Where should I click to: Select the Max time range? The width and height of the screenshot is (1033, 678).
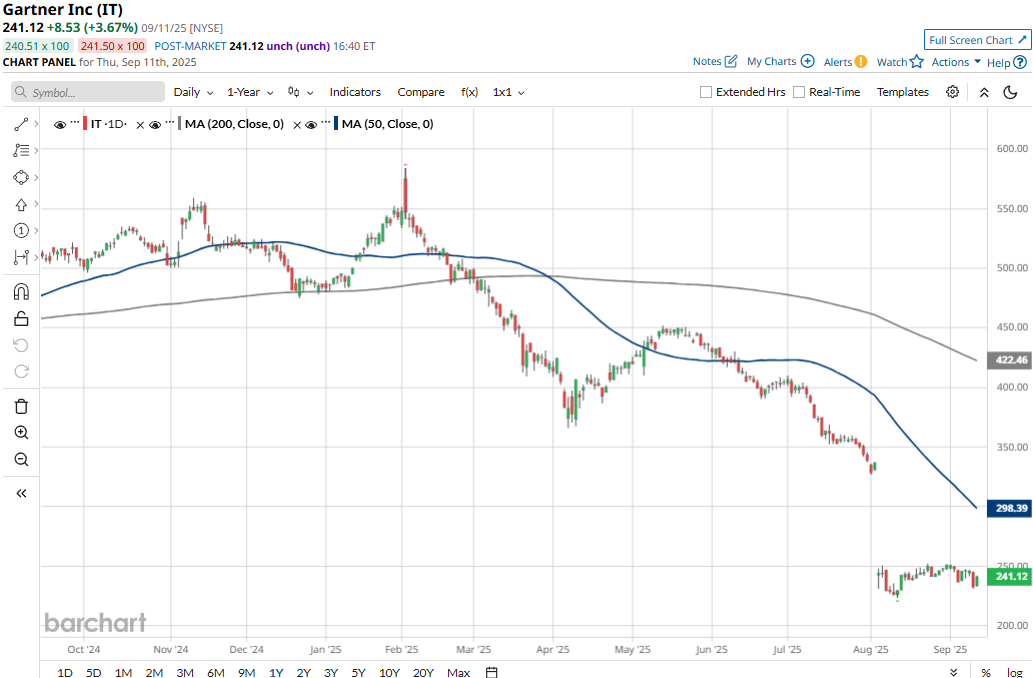click(x=459, y=672)
